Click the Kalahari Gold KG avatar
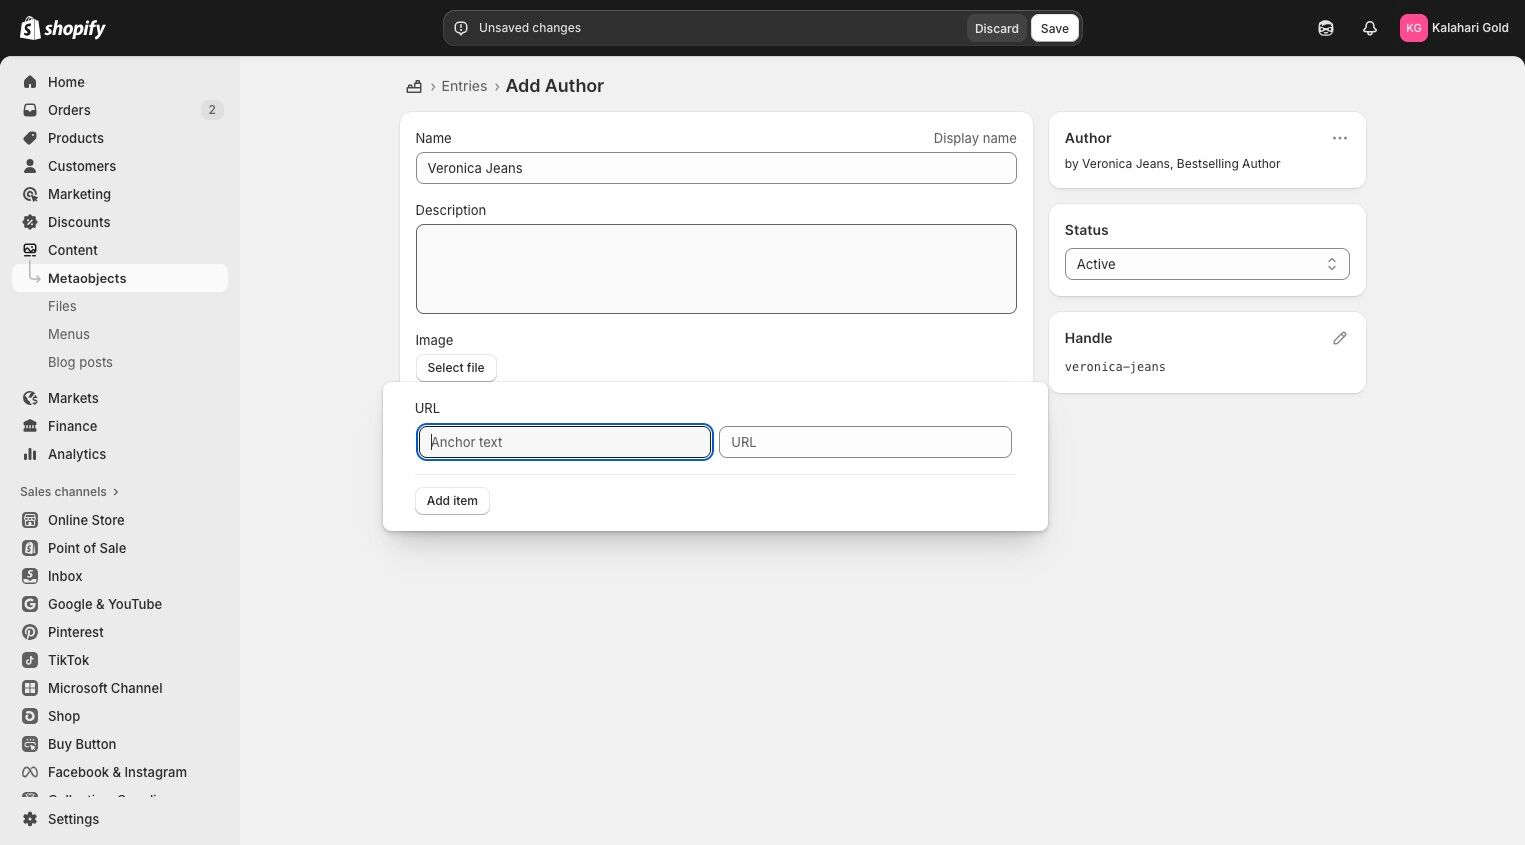Screen dimensions: 1525x845 click(1413, 28)
